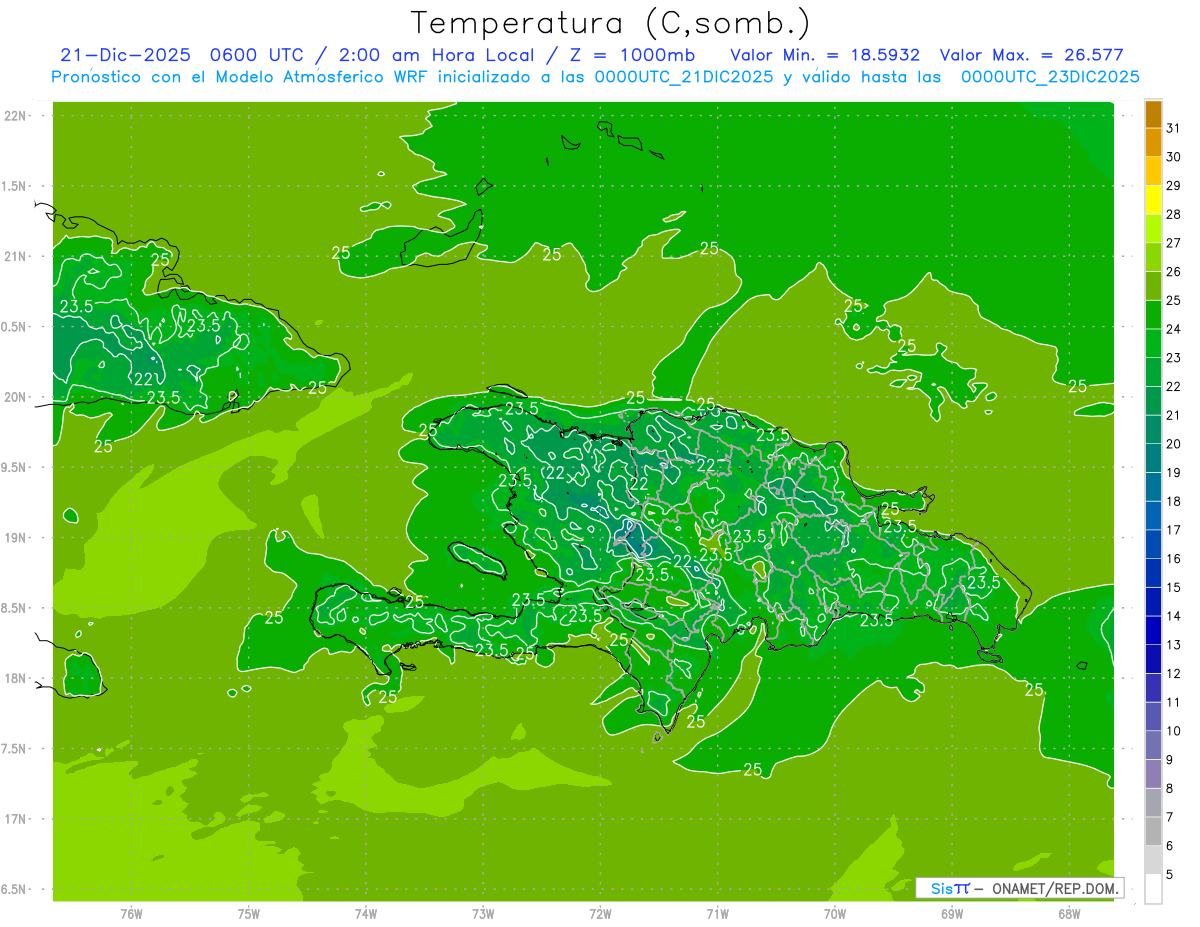Click the 20 label on the color scale
The width and height of the screenshot is (1200, 927).
click(x=1173, y=444)
